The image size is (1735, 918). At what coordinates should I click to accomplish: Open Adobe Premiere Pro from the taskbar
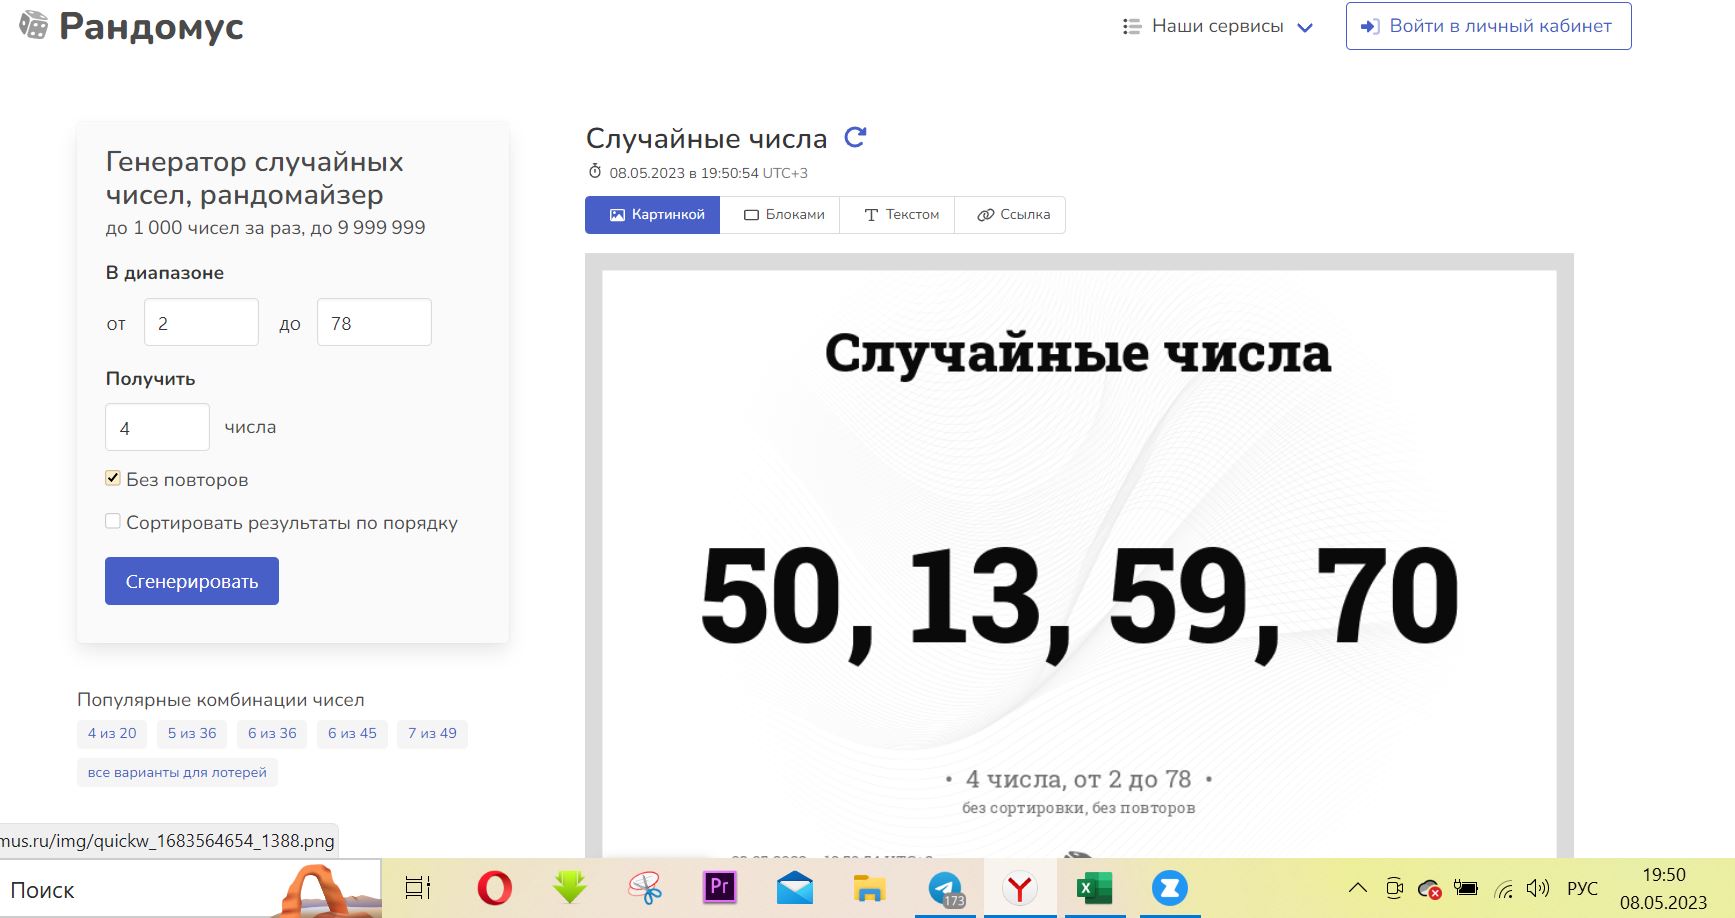[x=719, y=888]
